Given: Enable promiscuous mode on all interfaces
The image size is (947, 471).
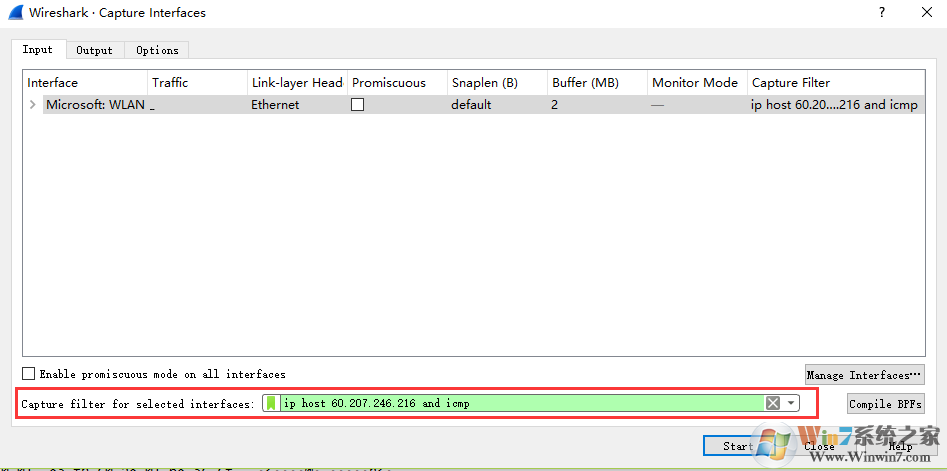Looking at the screenshot, I should [28, 374].
